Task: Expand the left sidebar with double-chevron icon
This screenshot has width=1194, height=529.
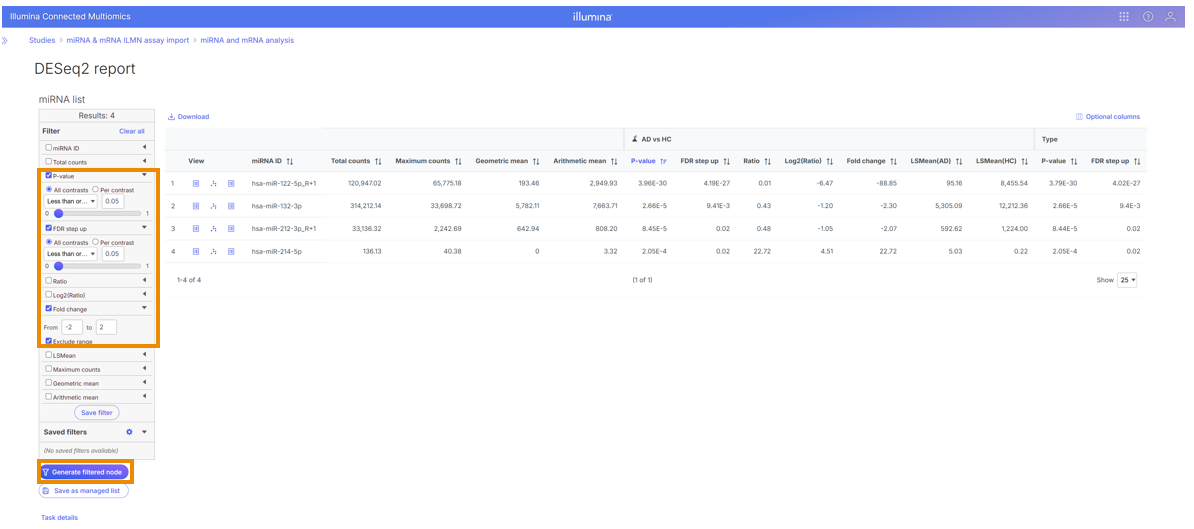Action: point(5,41)
